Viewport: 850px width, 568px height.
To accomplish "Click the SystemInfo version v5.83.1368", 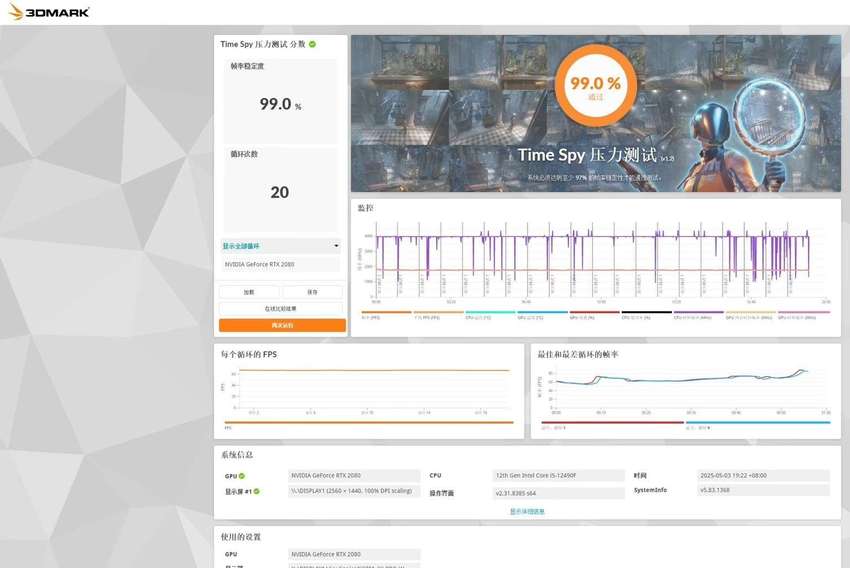I will point(763,490).
